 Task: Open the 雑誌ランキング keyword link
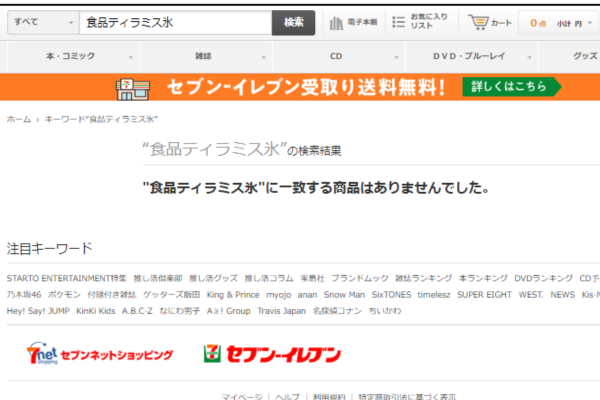(424, 278)
